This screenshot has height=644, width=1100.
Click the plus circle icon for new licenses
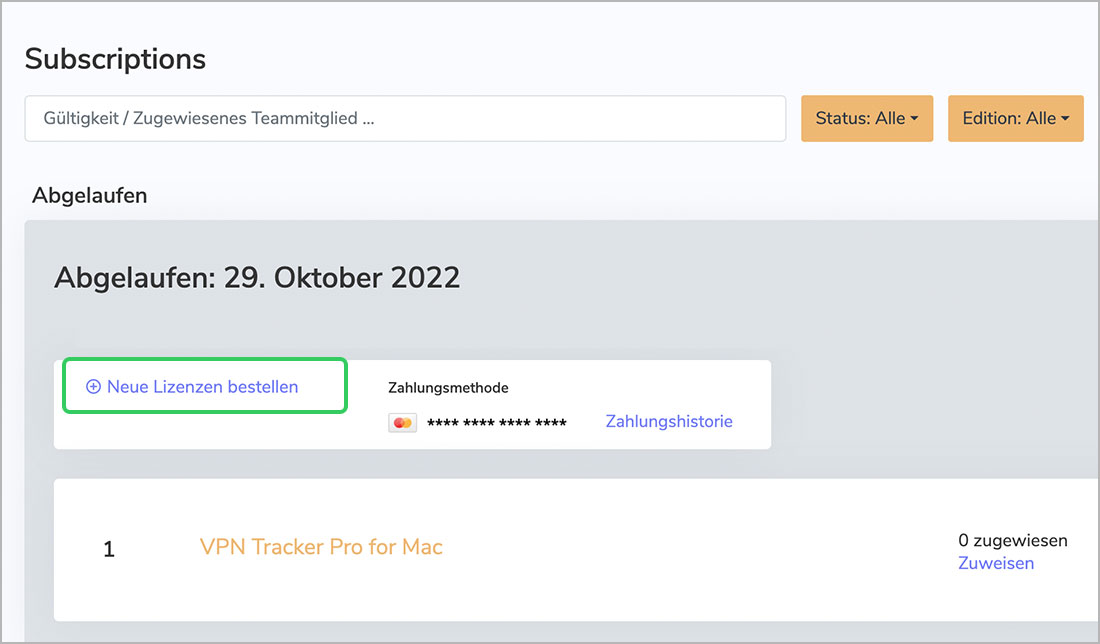click(x=94, y=387)
